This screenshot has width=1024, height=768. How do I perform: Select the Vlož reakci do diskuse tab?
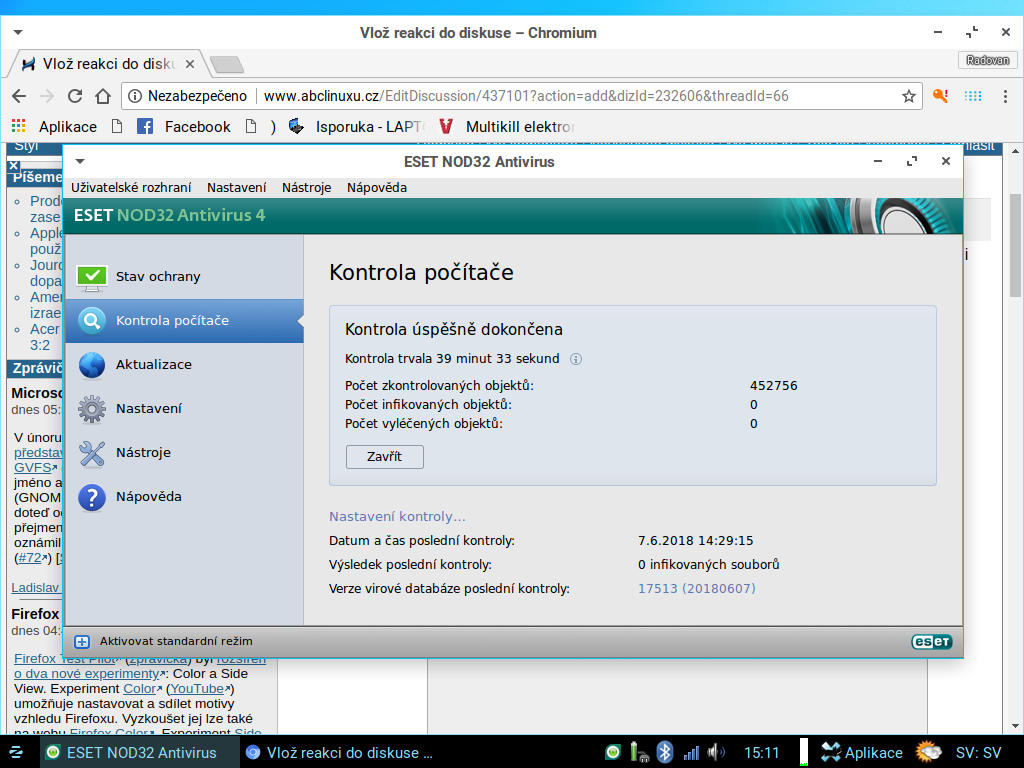(108, 64)
